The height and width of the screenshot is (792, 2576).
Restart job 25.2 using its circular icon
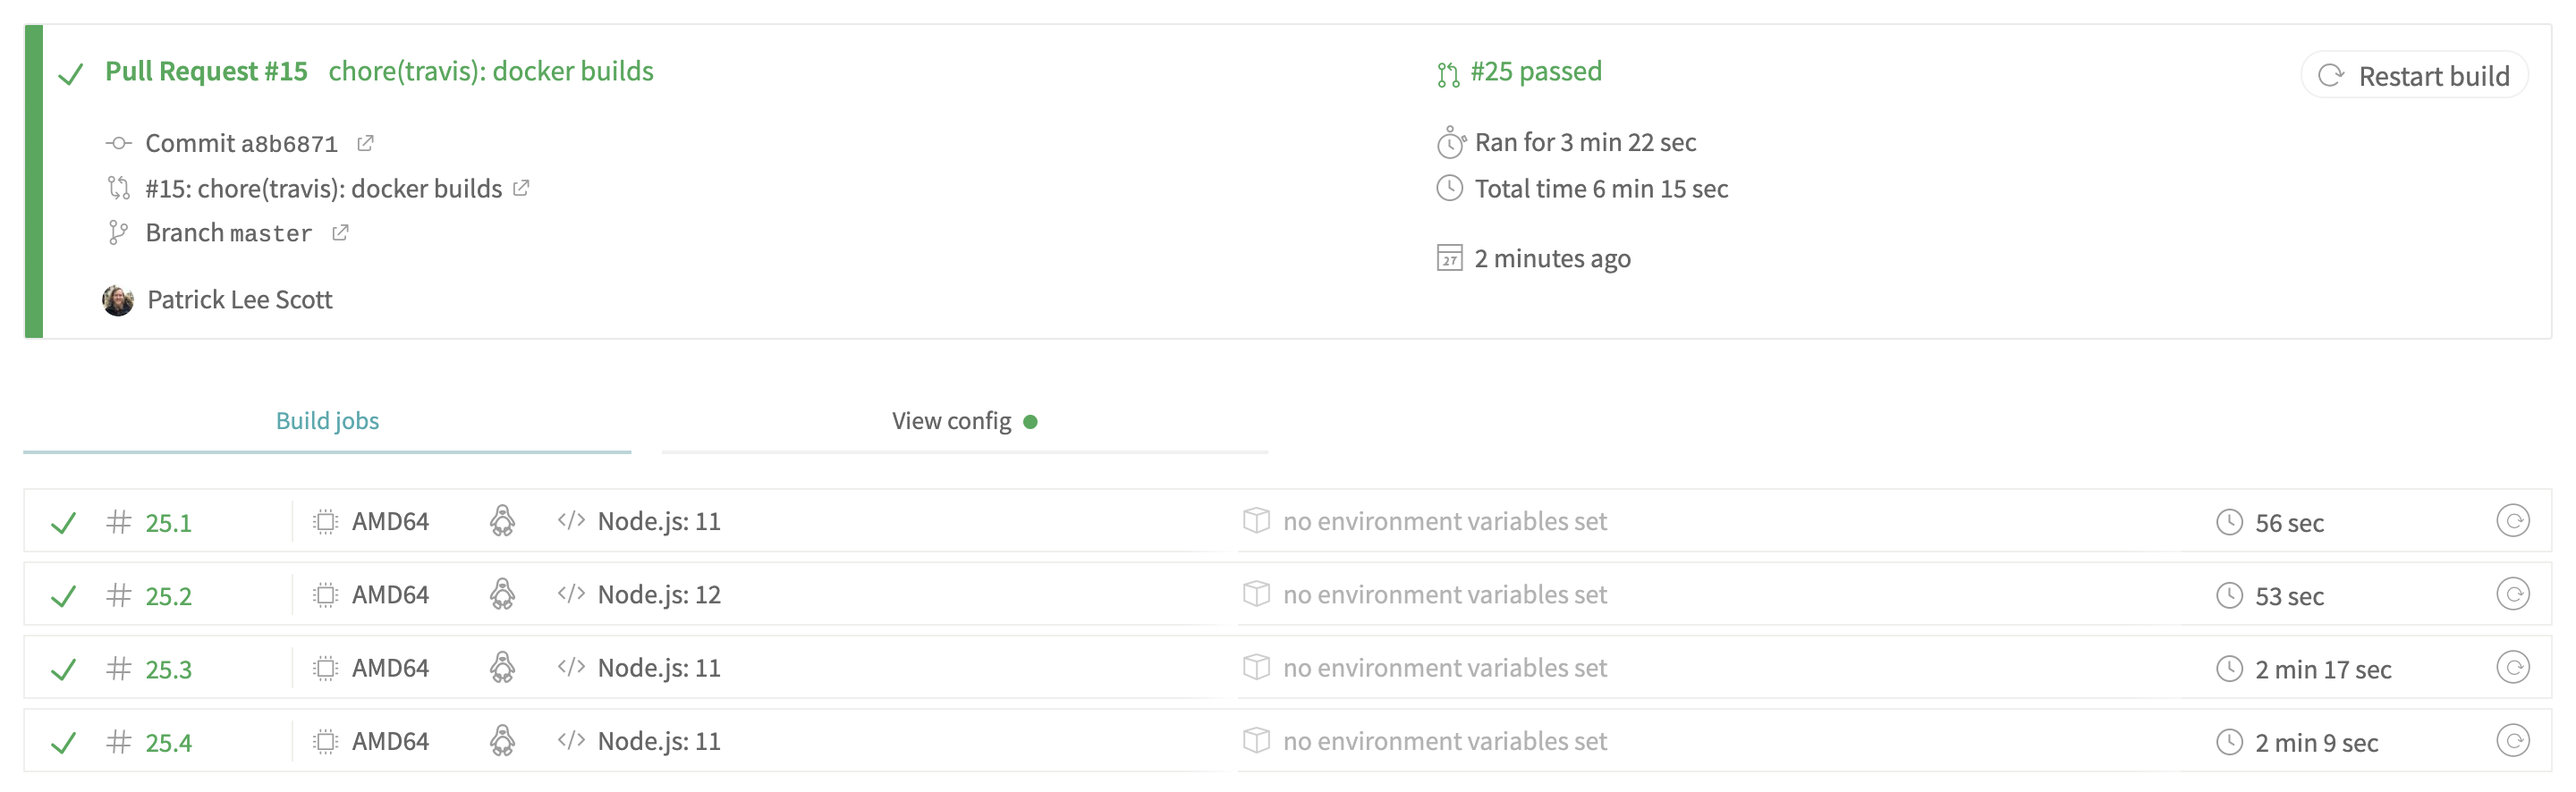(2512, 594)
